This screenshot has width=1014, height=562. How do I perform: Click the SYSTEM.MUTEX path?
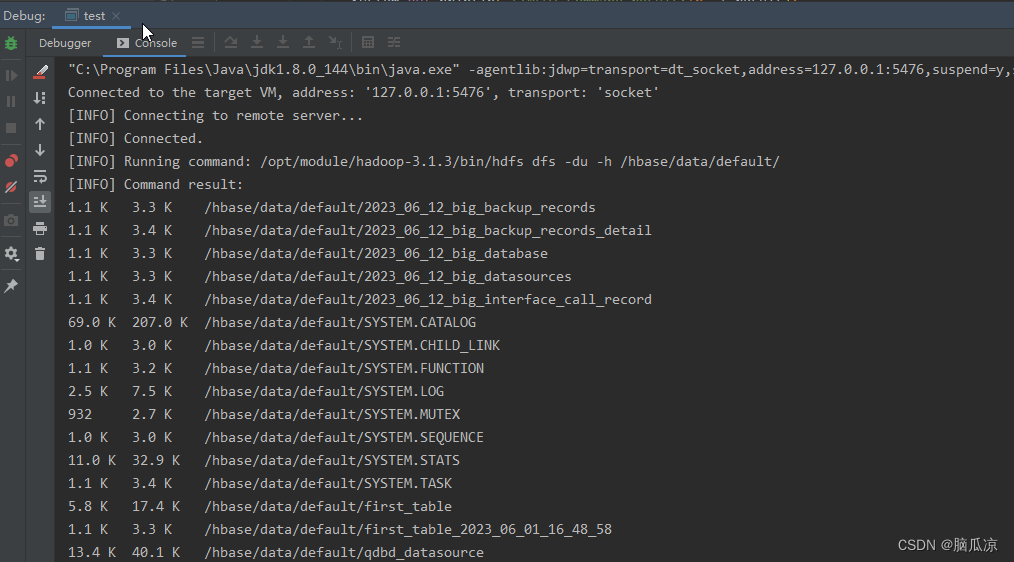[332, 415]
